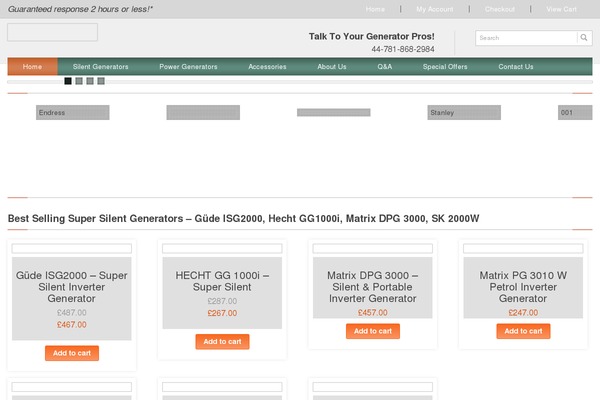The image size is (600, 400).
Task: Go to Checkout link
Action: pyautogui.click(x=500, y=9)
